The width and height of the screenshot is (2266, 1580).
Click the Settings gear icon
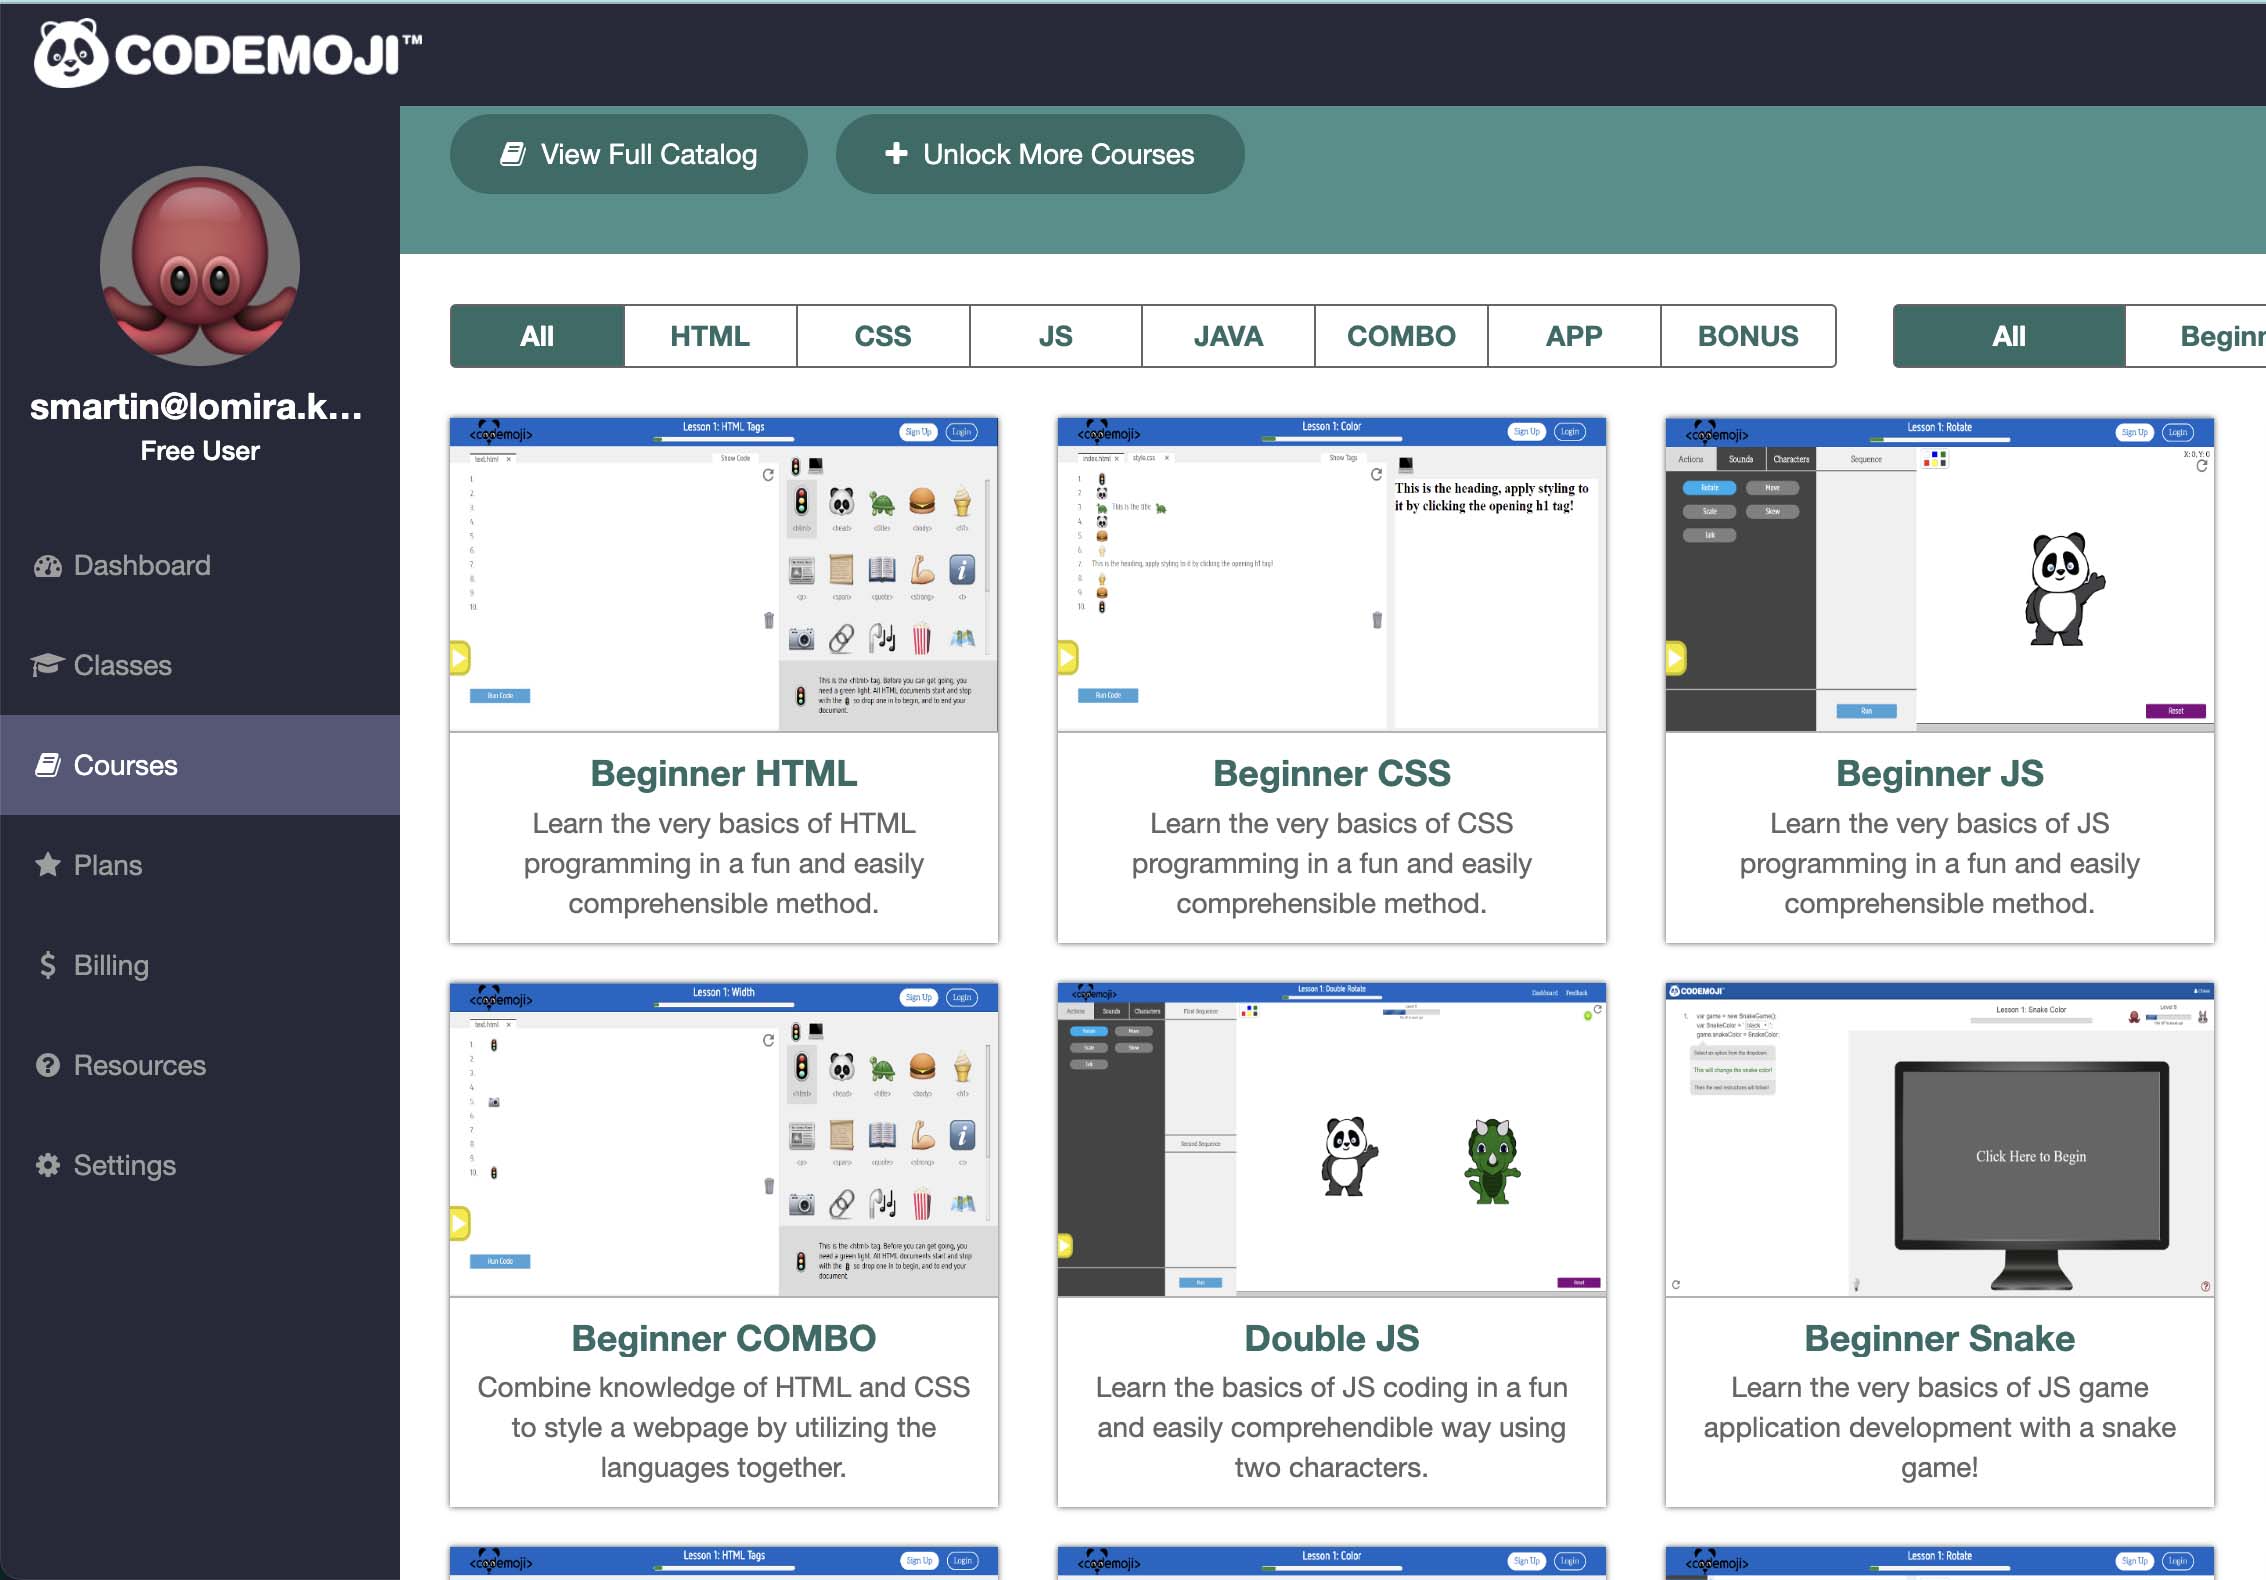[x=48, y=1165]
